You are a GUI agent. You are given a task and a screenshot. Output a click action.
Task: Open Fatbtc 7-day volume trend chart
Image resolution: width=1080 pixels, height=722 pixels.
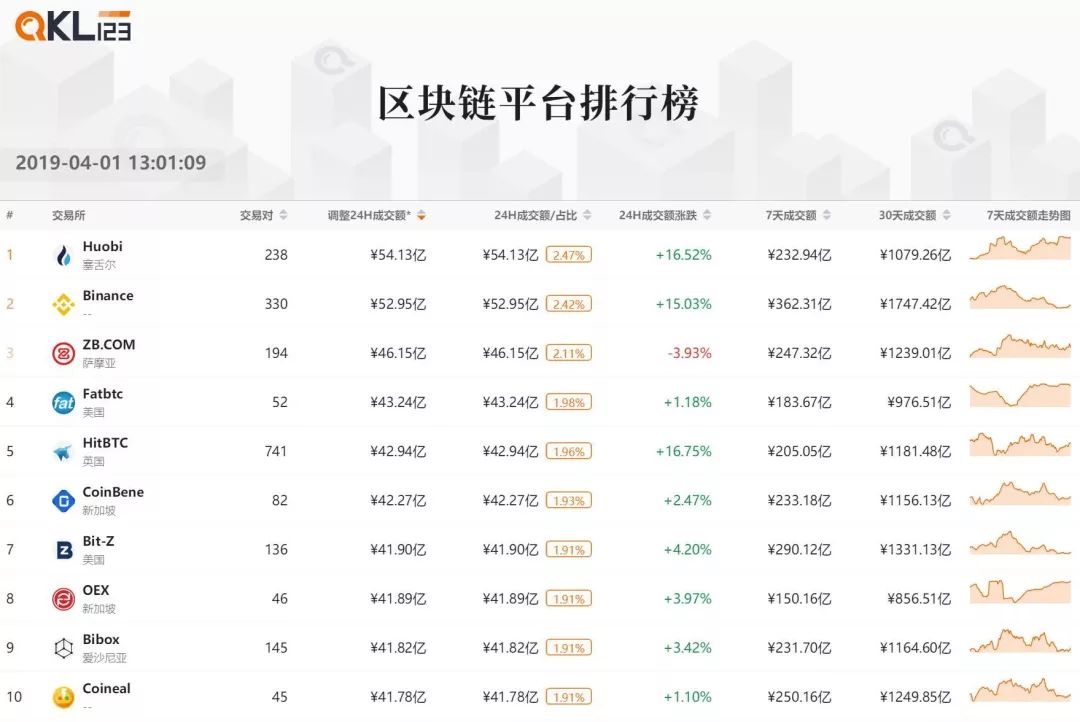click(1020, 395)
